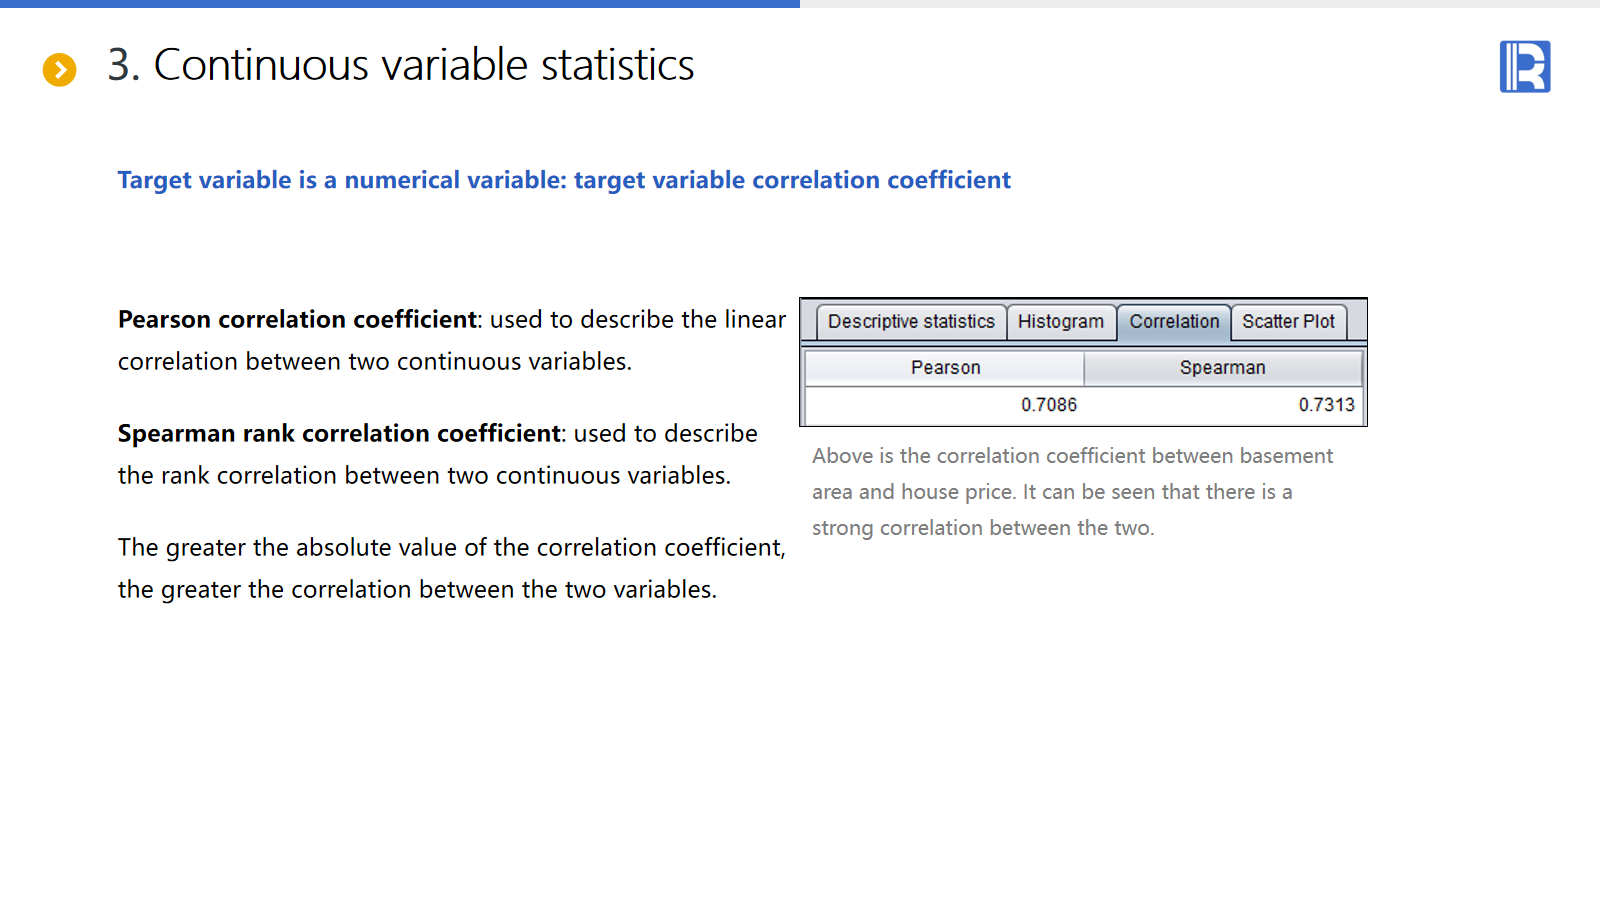The width and height of the screenshot is (1600, 900).
Task: Click the Spearman column header
Action: point(1222,368)
